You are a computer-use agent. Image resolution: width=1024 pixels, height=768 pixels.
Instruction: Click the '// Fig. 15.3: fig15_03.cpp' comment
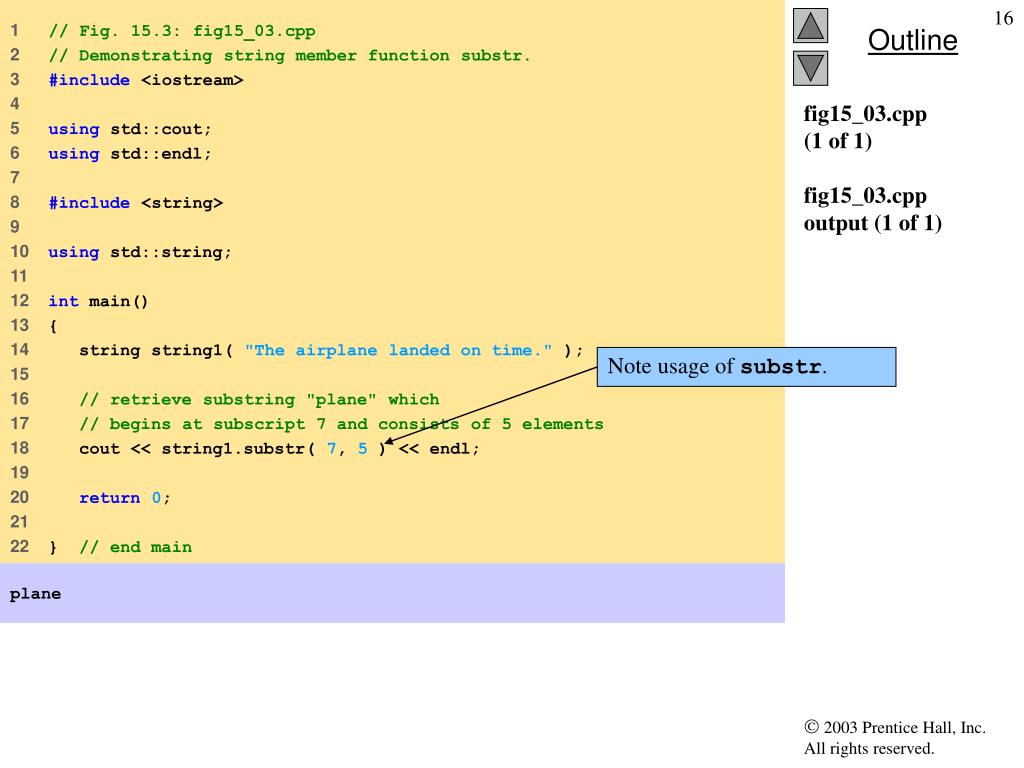[x=182, y=31]
